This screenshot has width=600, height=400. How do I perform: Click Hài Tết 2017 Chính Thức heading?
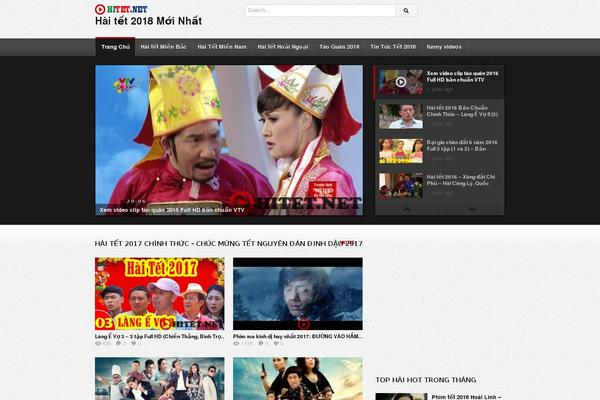pyautogui.click(x=228, y=243)
